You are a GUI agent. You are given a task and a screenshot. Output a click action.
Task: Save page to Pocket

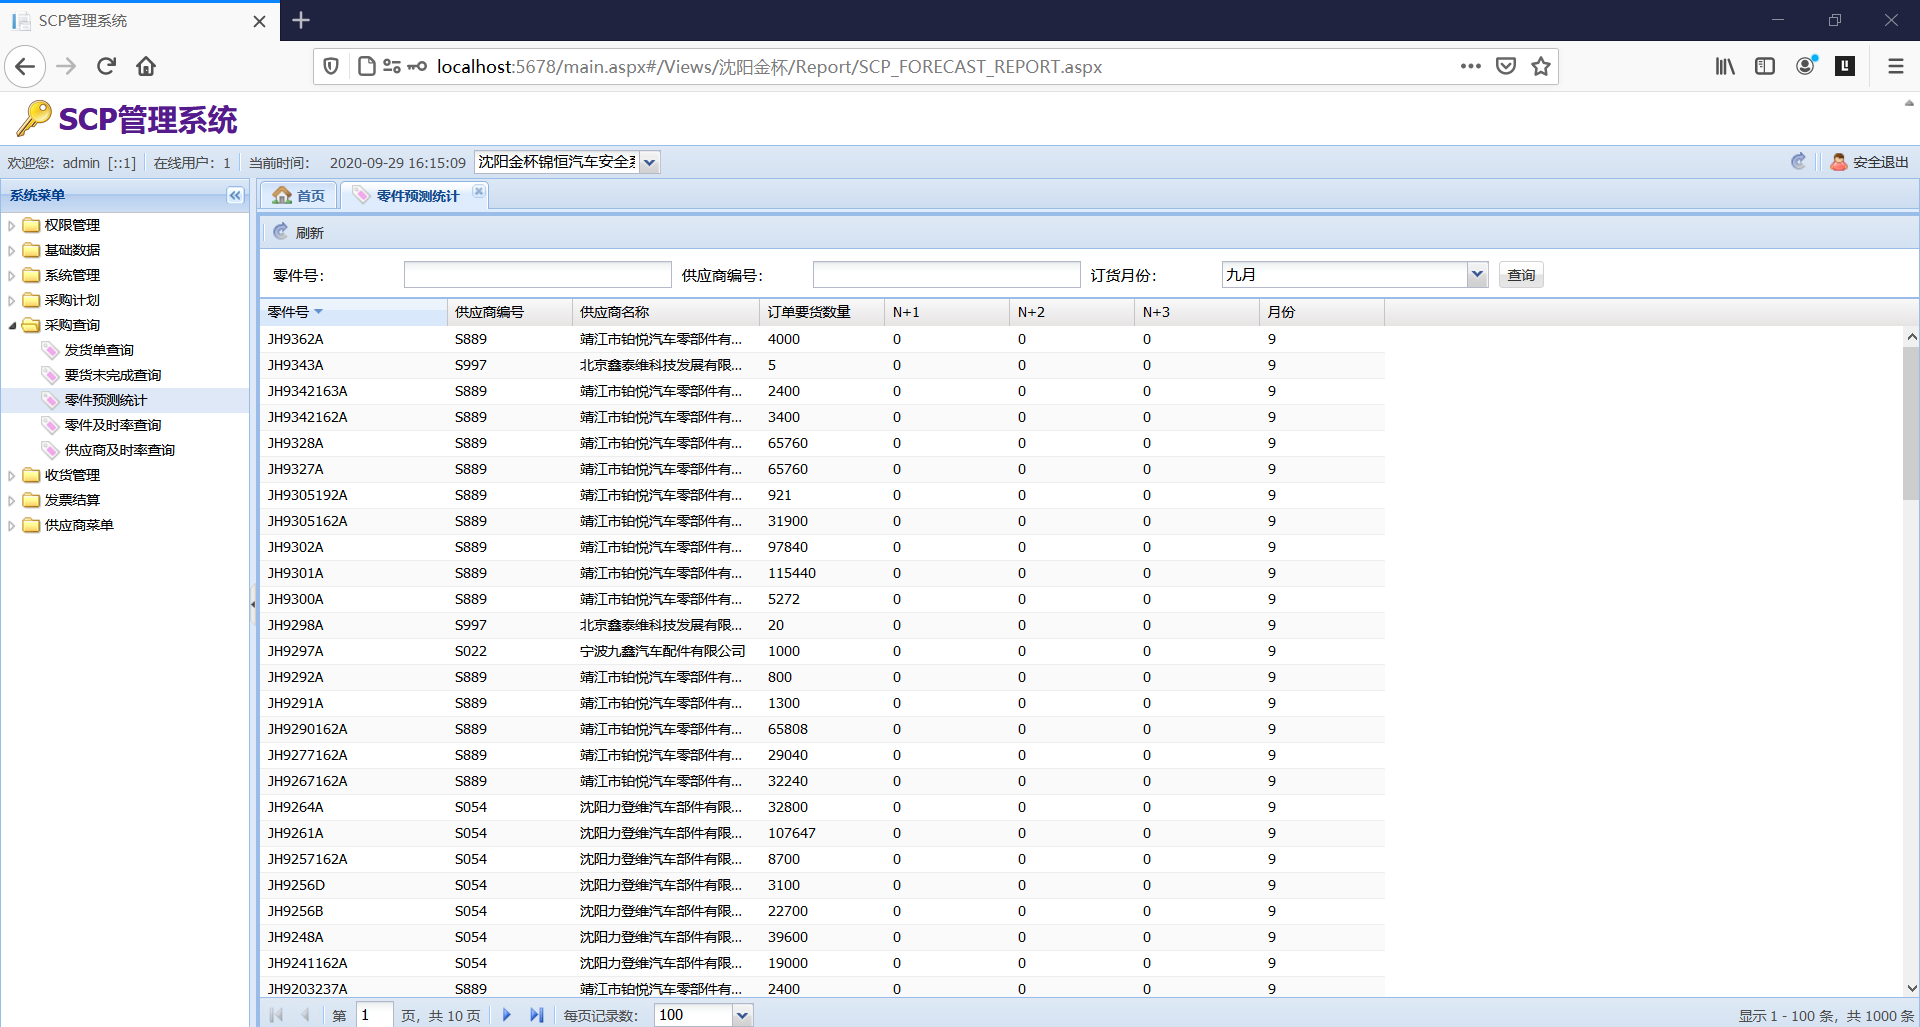(1506, 67)
